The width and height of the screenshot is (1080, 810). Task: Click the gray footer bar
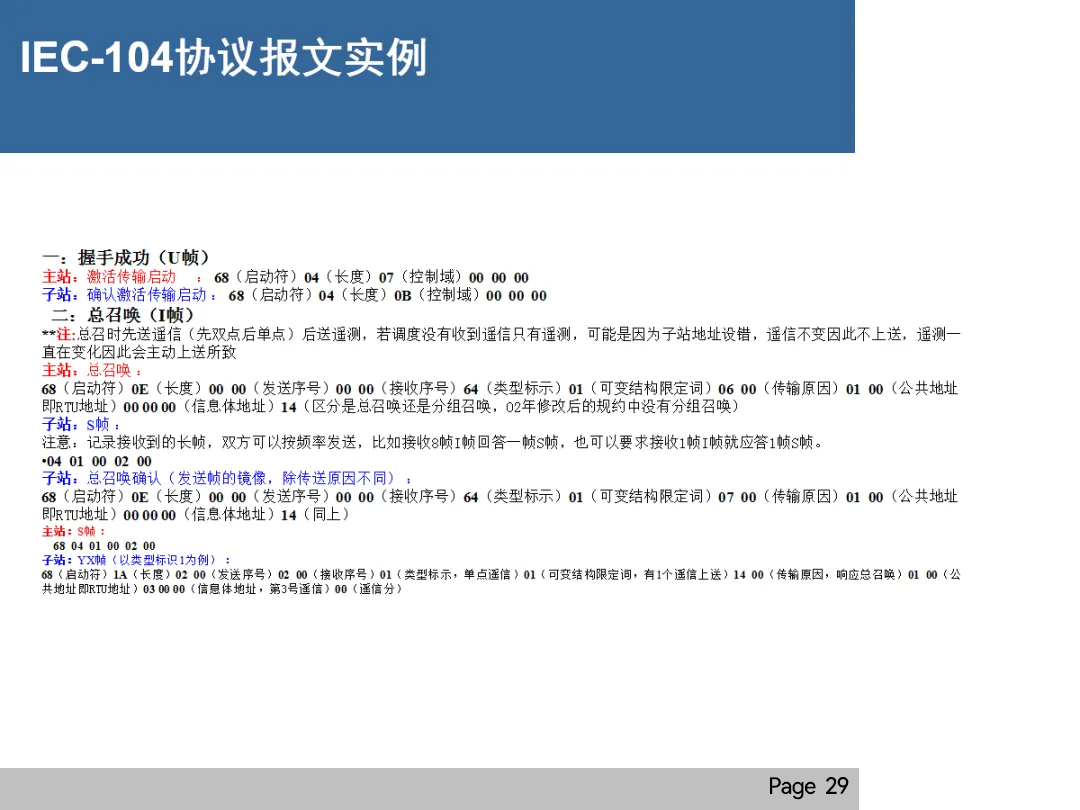pos(400,786)
